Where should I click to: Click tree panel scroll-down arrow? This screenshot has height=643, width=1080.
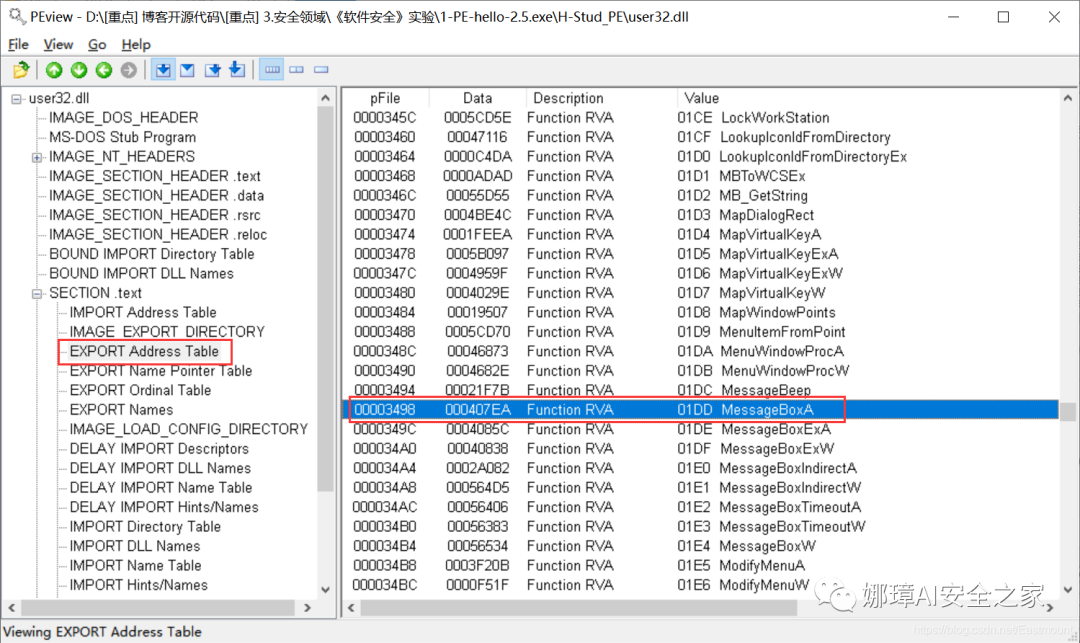pos(326,590)
